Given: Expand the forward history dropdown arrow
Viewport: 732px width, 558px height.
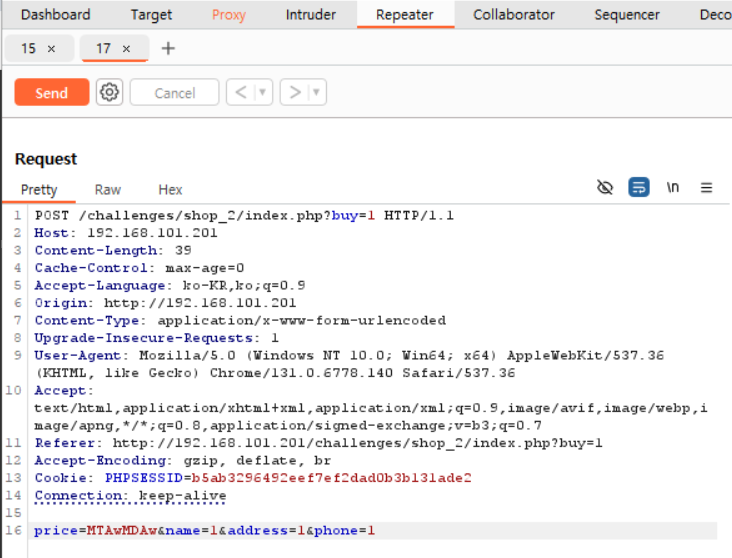Looking at the screenshot, I should point(317,92).
